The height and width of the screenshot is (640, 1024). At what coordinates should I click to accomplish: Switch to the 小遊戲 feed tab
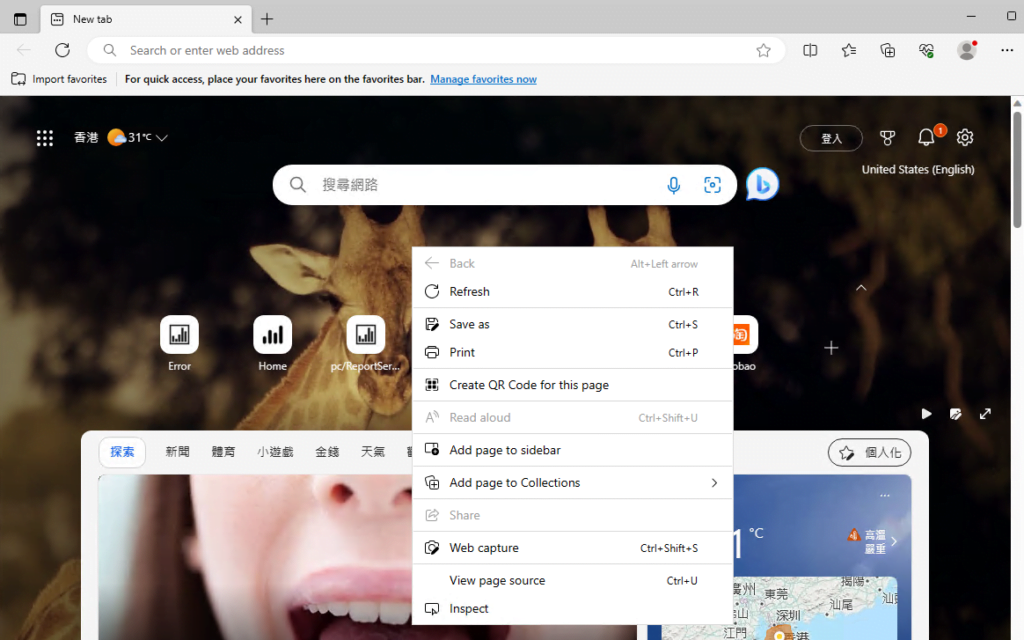click(x=275, y=452)
